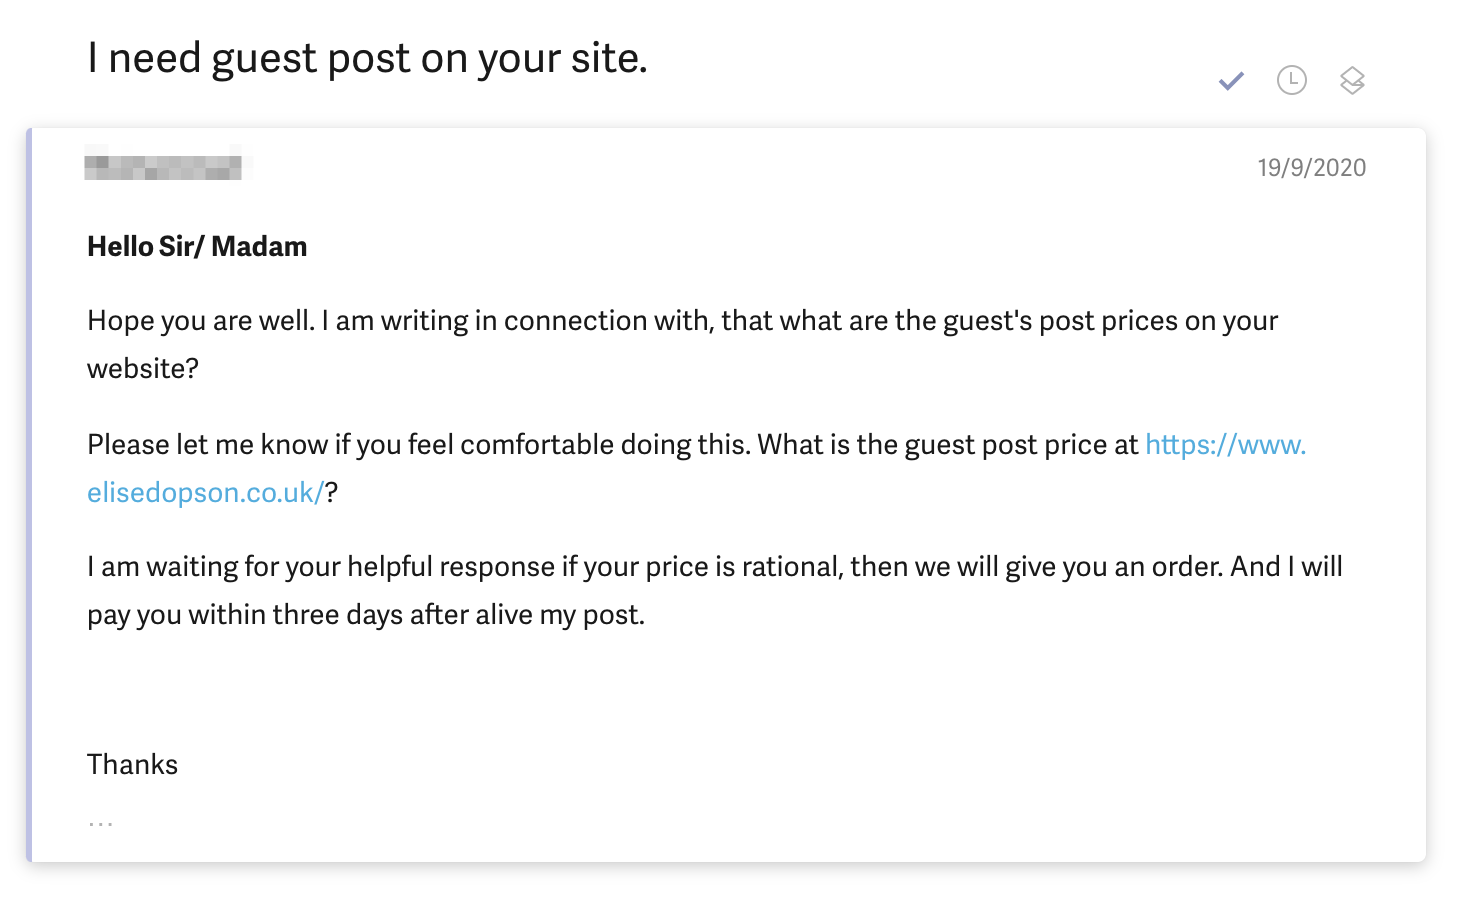
Task: Click the empty space above 'Thanks'
Action: (700, 690)
